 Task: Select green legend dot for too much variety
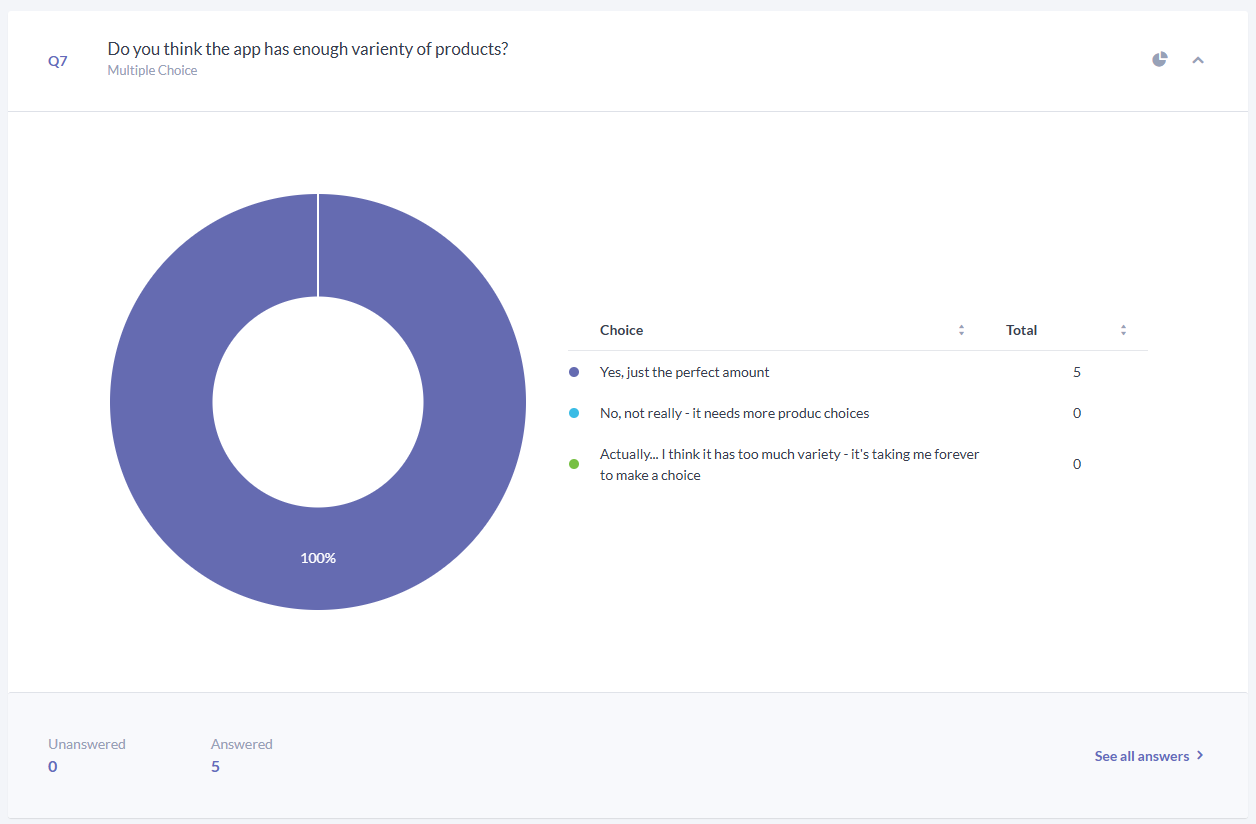tap(574, 464)
